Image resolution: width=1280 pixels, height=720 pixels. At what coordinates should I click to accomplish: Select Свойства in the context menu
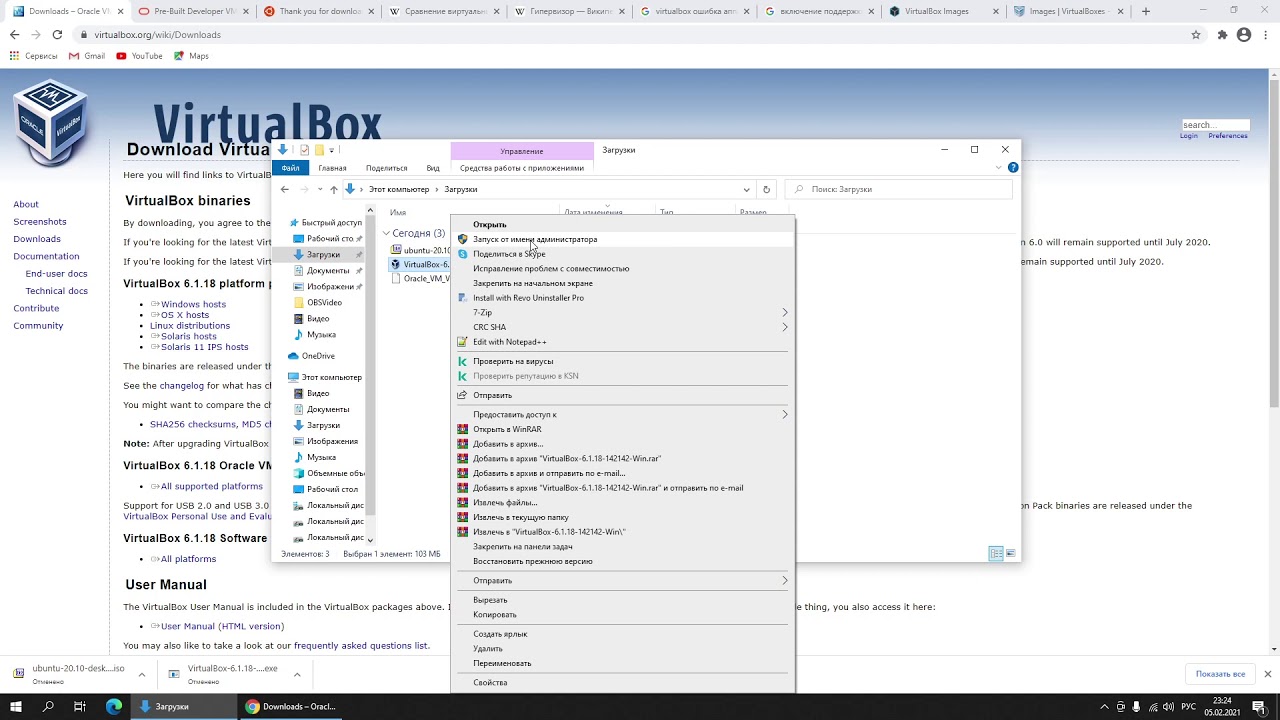[622, 682]
